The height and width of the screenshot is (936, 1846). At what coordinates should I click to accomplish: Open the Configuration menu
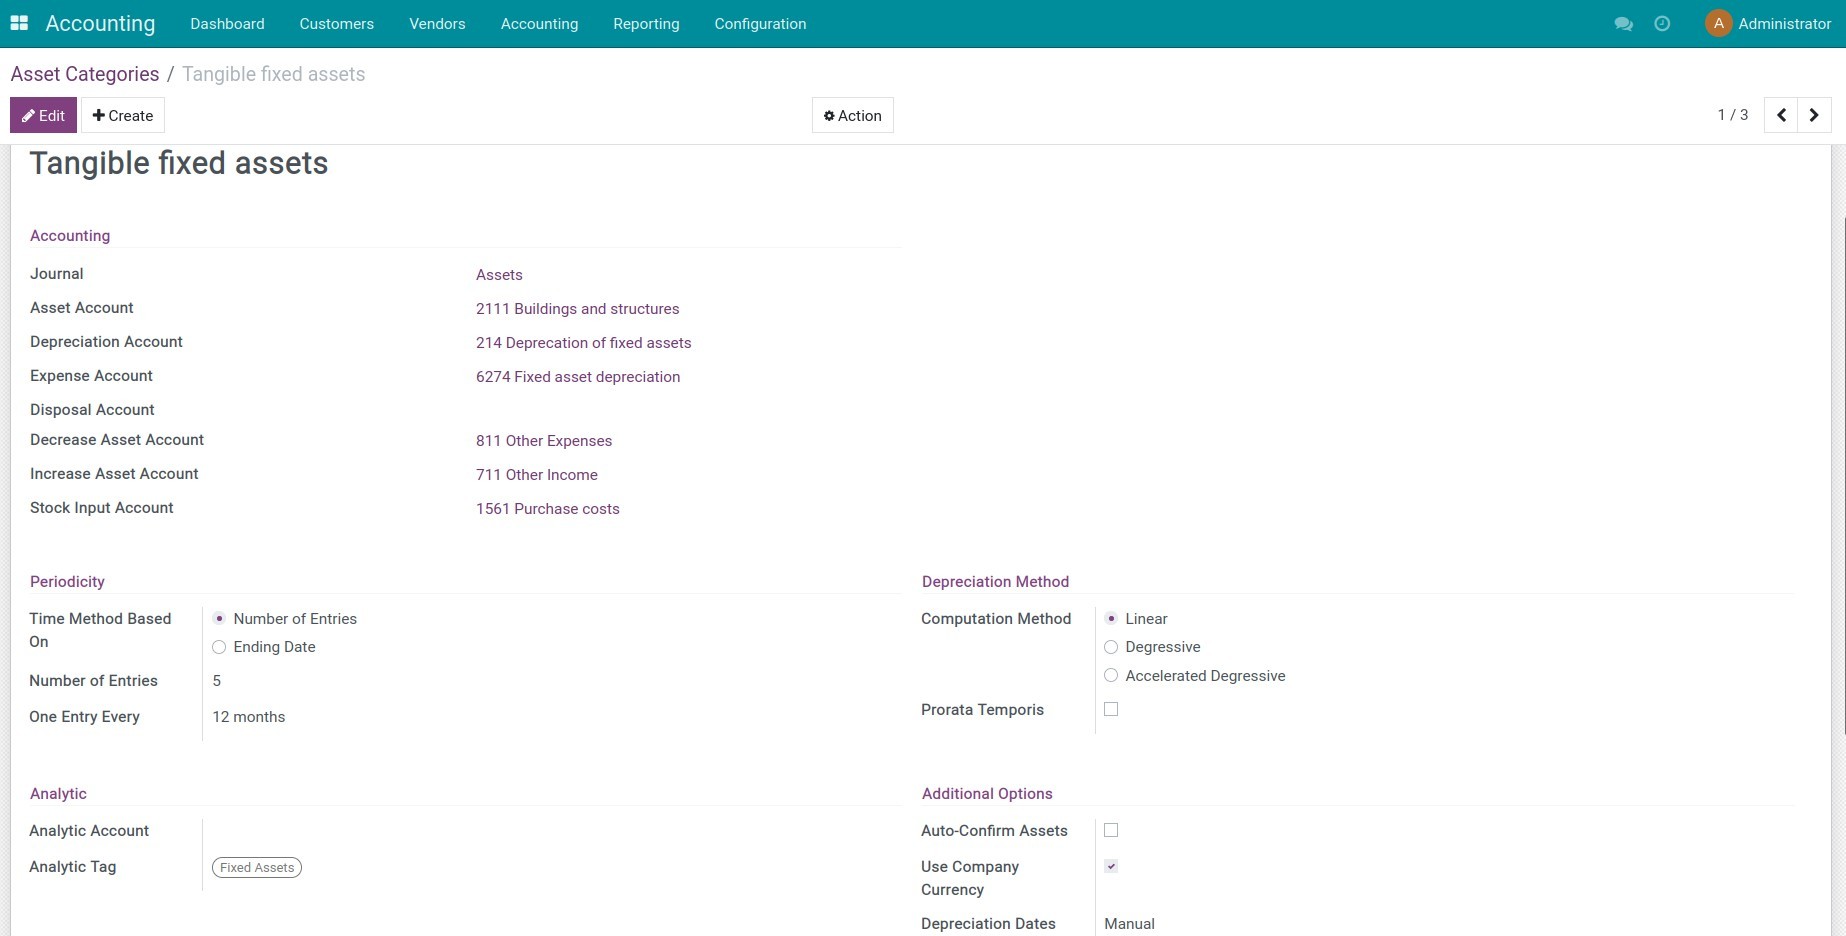pyautogui.click(x=759, y=23)
